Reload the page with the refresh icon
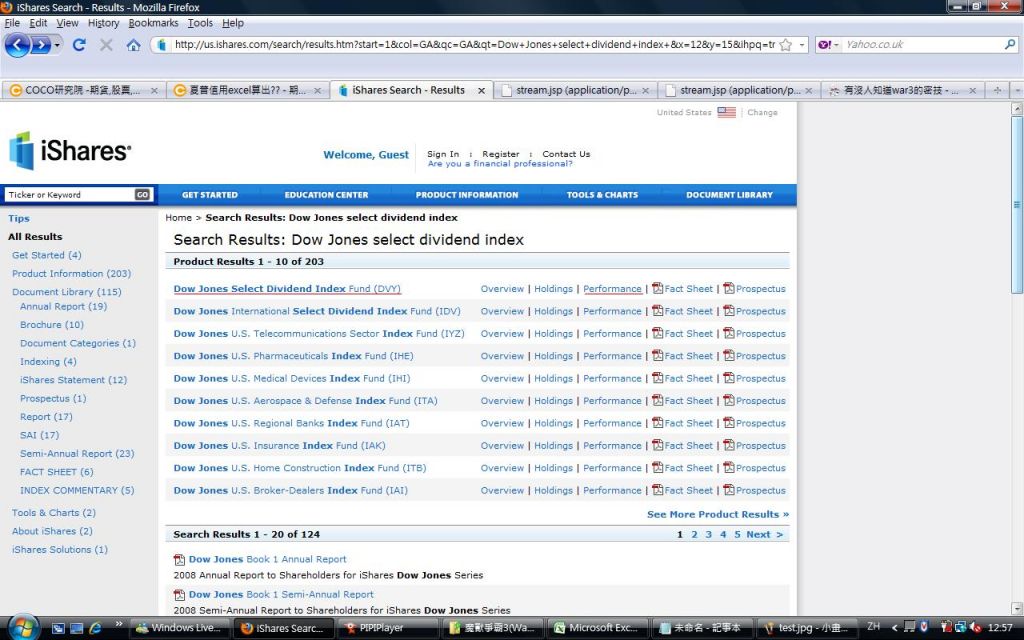Image resolution: width=1024 pixels, height=640 pixels. point(79,45)
